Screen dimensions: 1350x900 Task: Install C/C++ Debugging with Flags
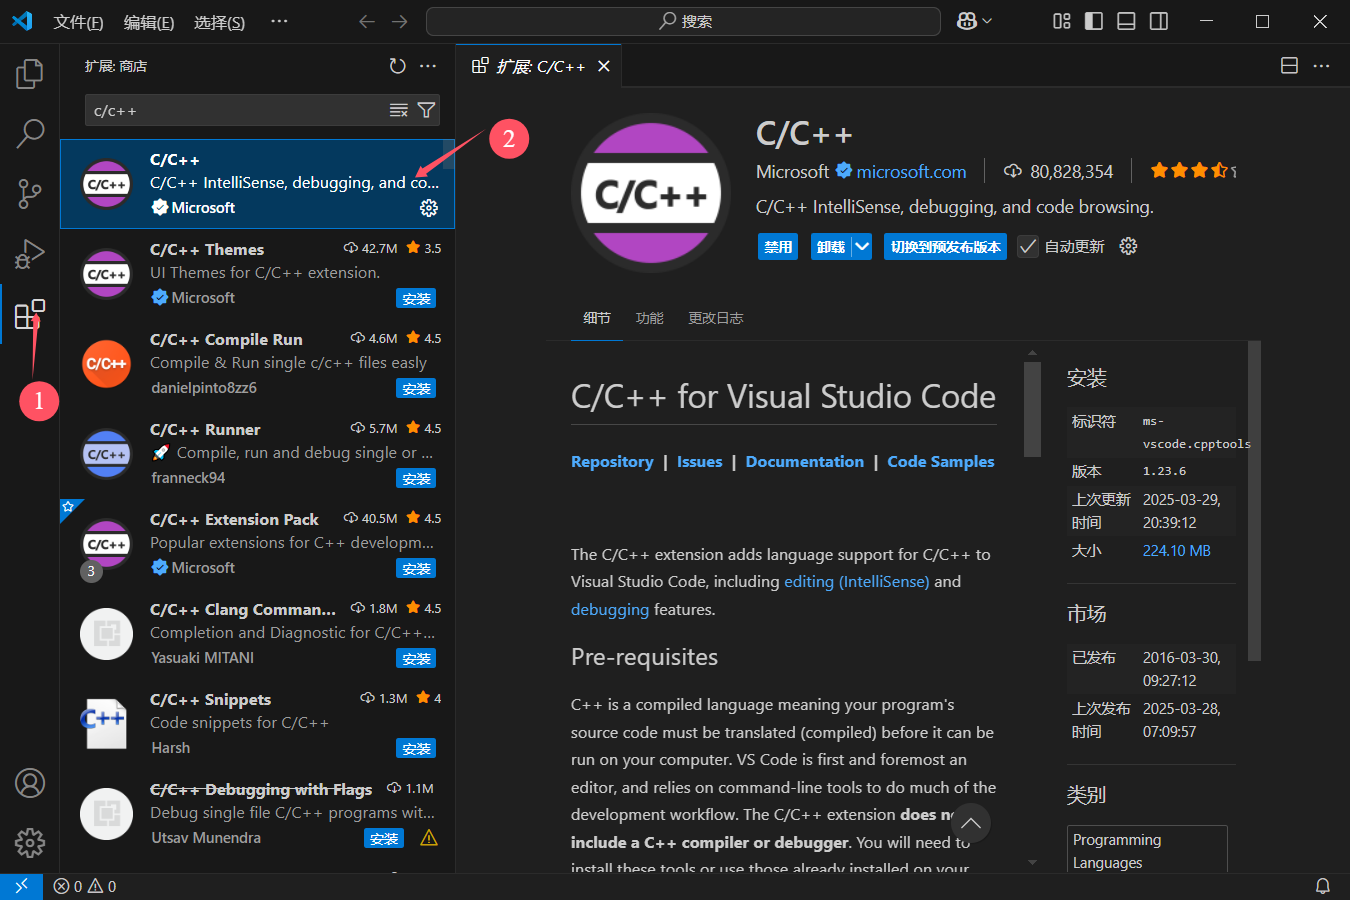click(384, 838)
